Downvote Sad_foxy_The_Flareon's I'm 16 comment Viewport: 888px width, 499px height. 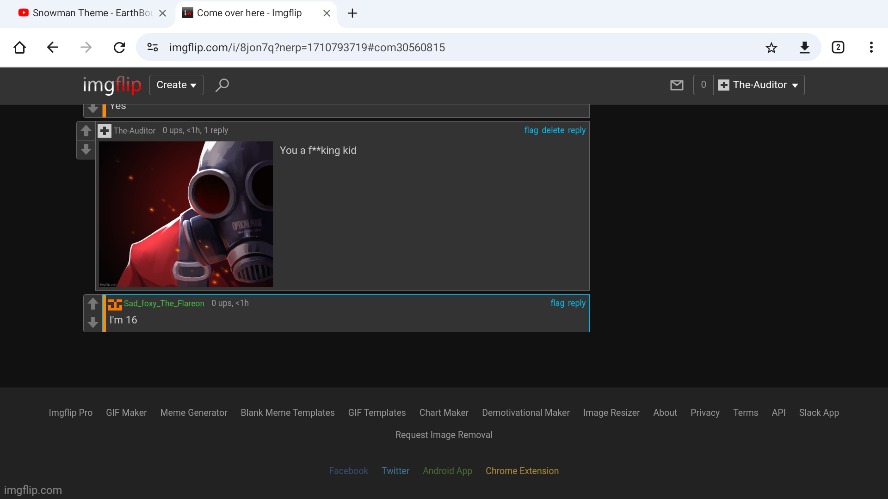click(93, 322)
